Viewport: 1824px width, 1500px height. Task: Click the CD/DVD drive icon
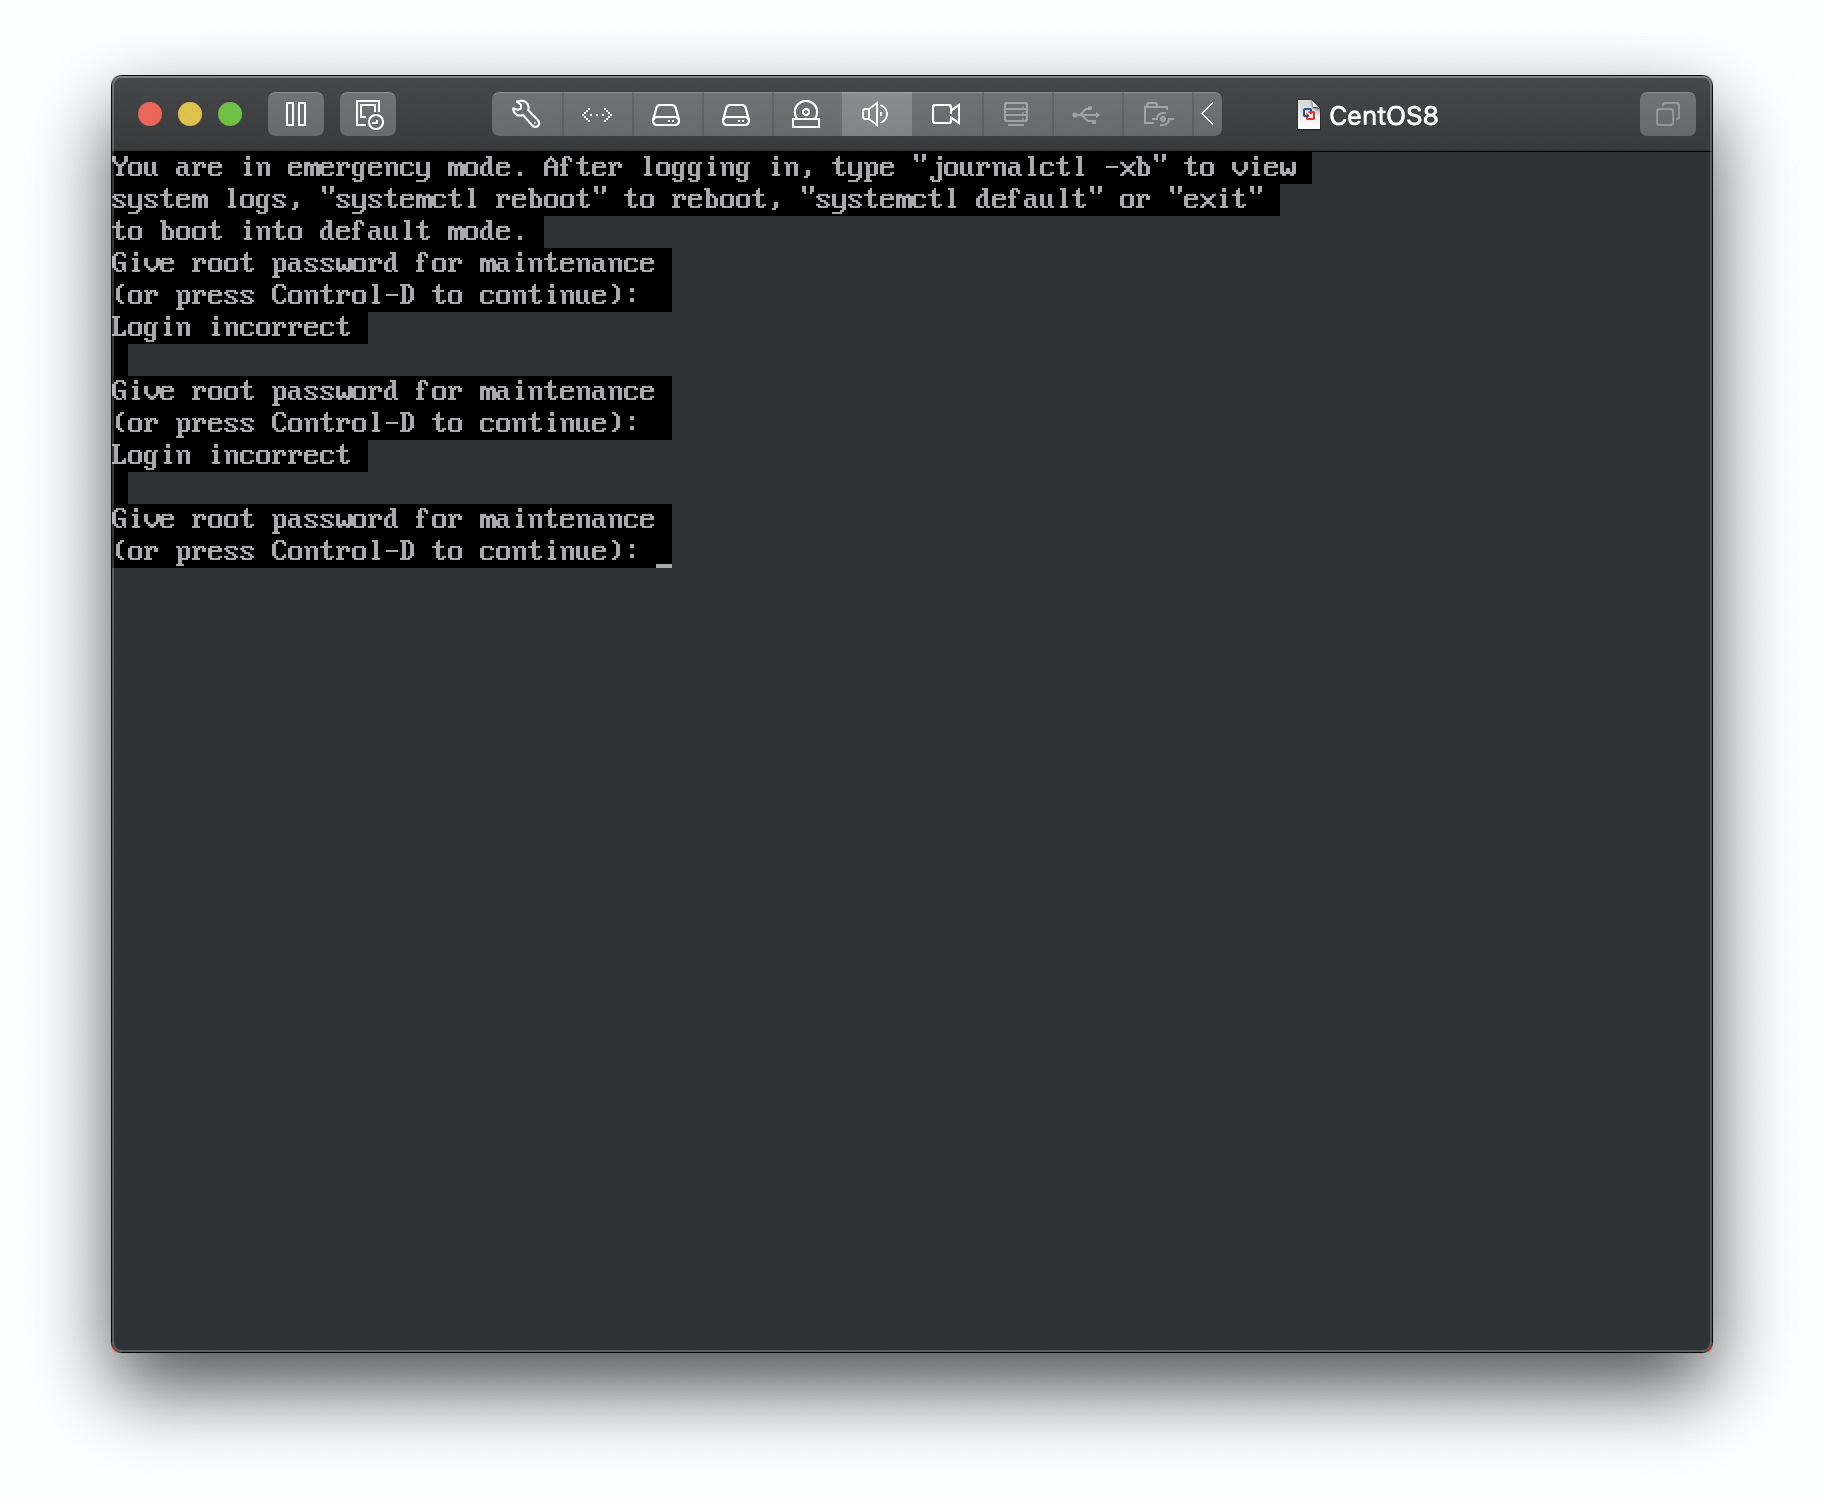click(806, 114)
